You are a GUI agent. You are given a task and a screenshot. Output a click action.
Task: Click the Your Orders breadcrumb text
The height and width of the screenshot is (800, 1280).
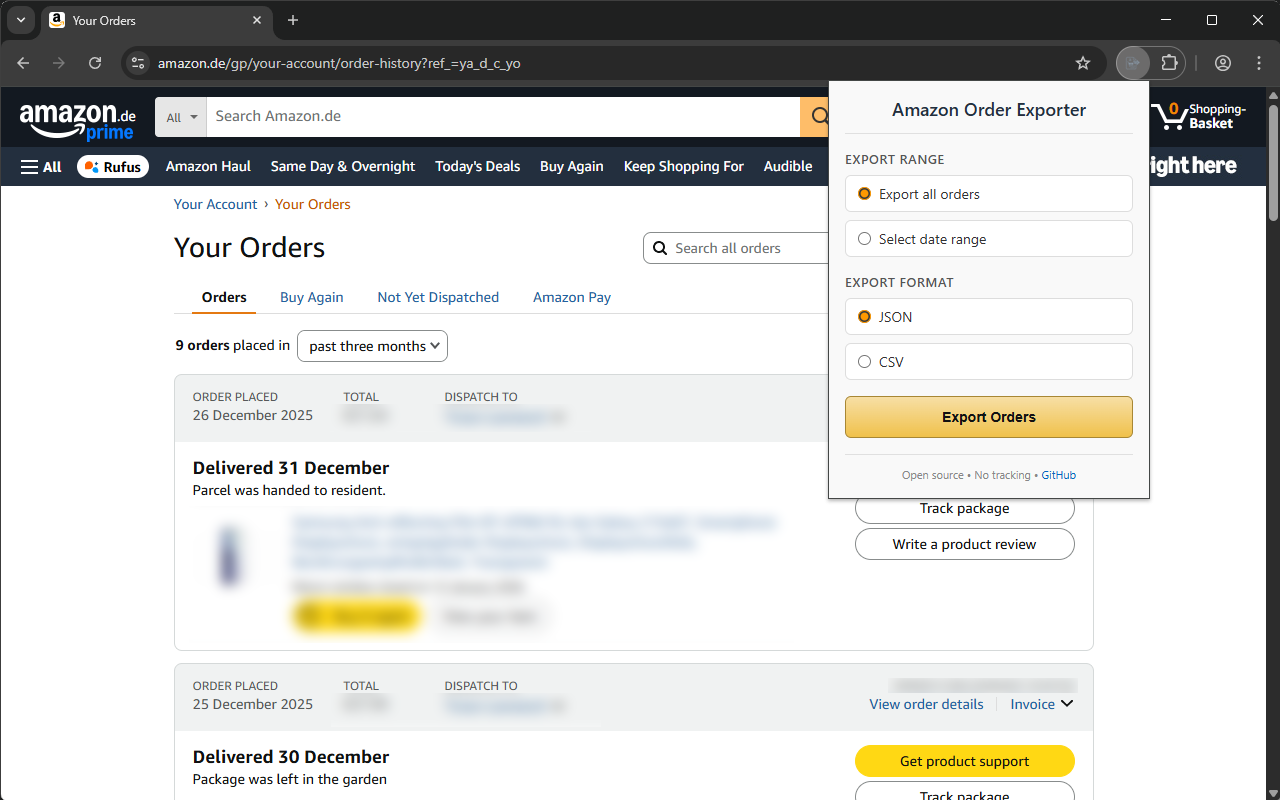point(313,204)
